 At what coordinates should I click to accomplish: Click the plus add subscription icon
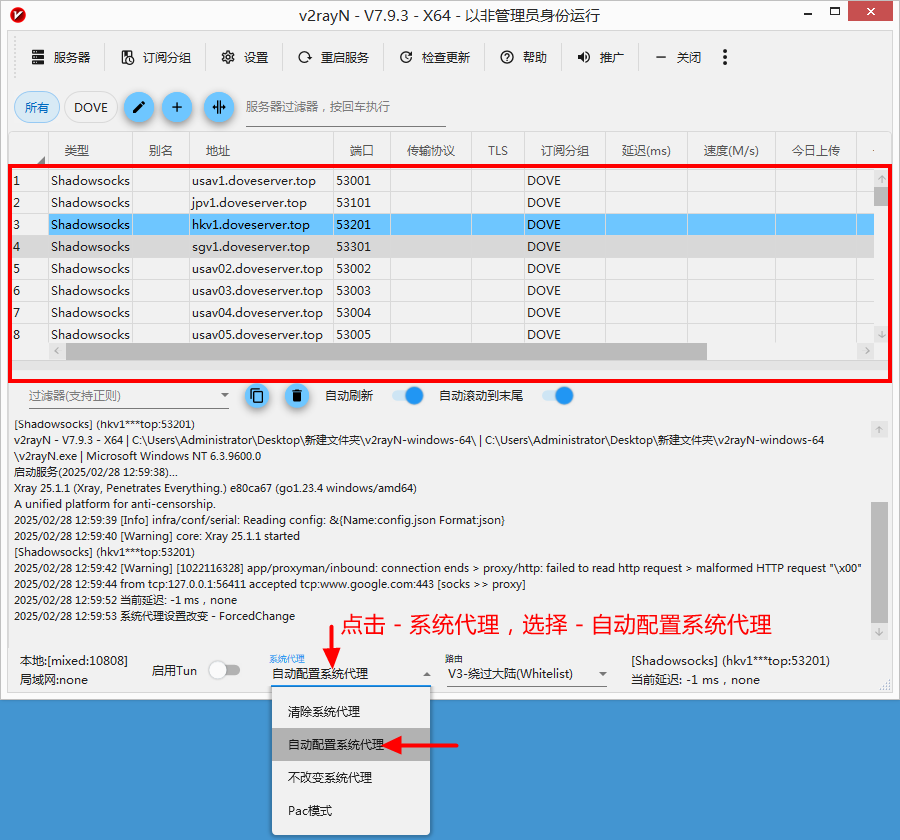pyautogui.click(x=177, y=107)
